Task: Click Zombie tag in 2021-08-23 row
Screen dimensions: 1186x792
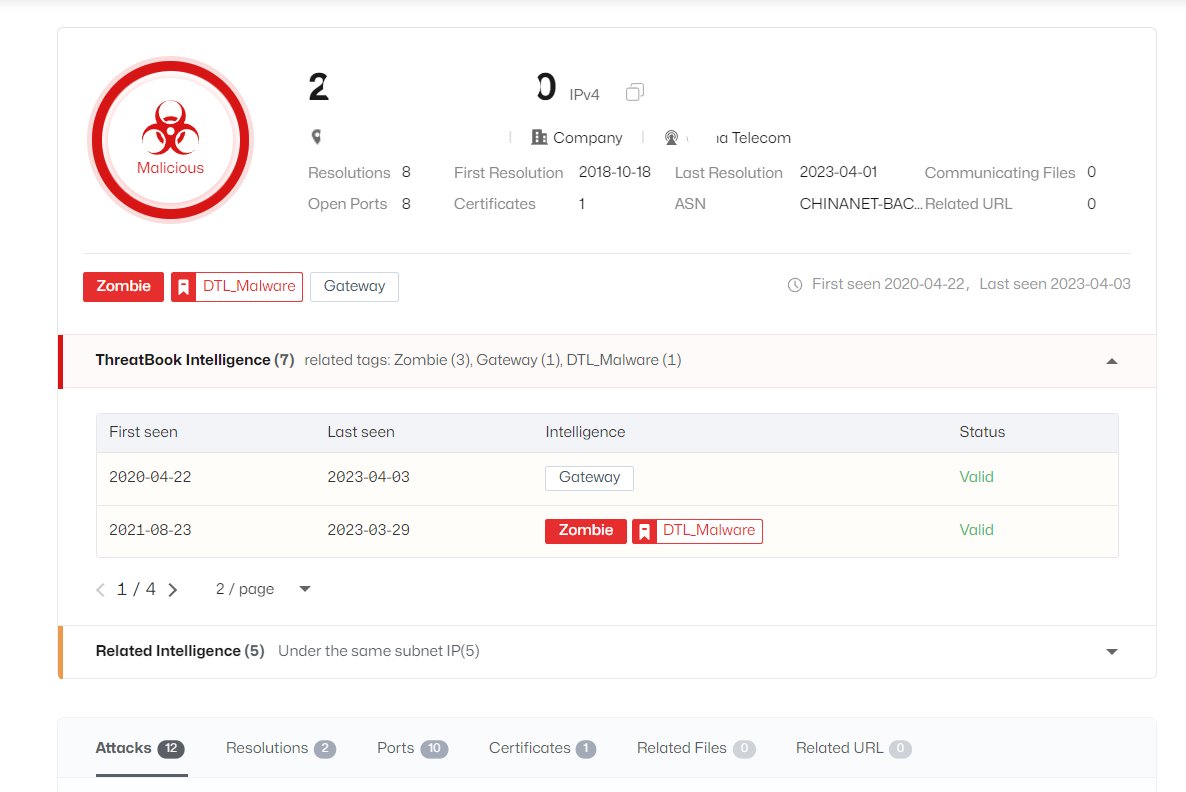Action: point(585,531)
